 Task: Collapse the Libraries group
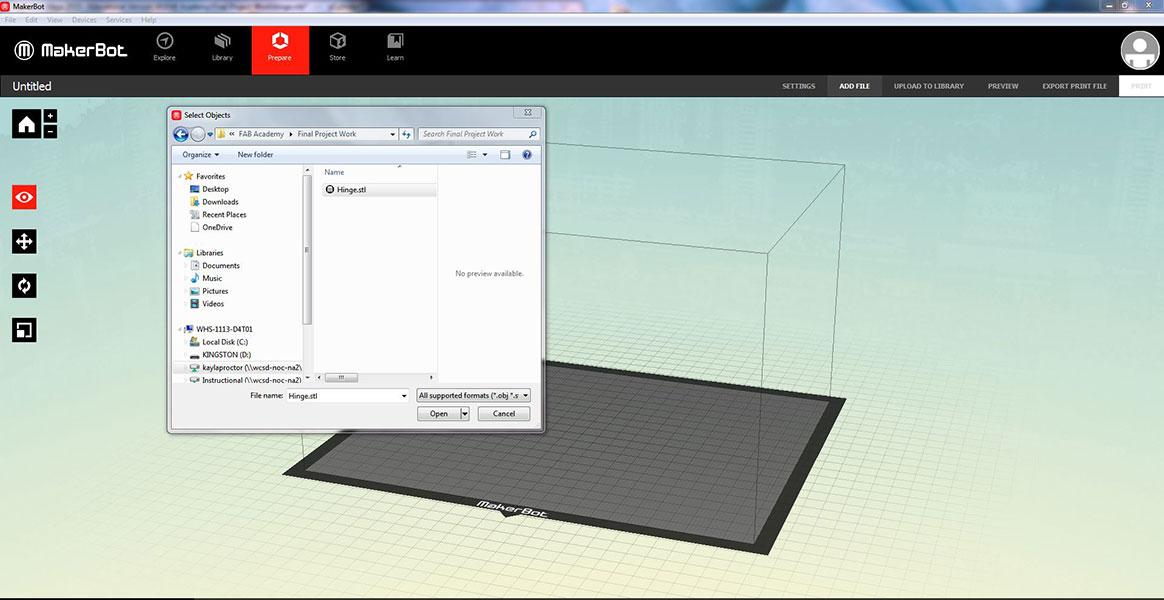(178, 253)
